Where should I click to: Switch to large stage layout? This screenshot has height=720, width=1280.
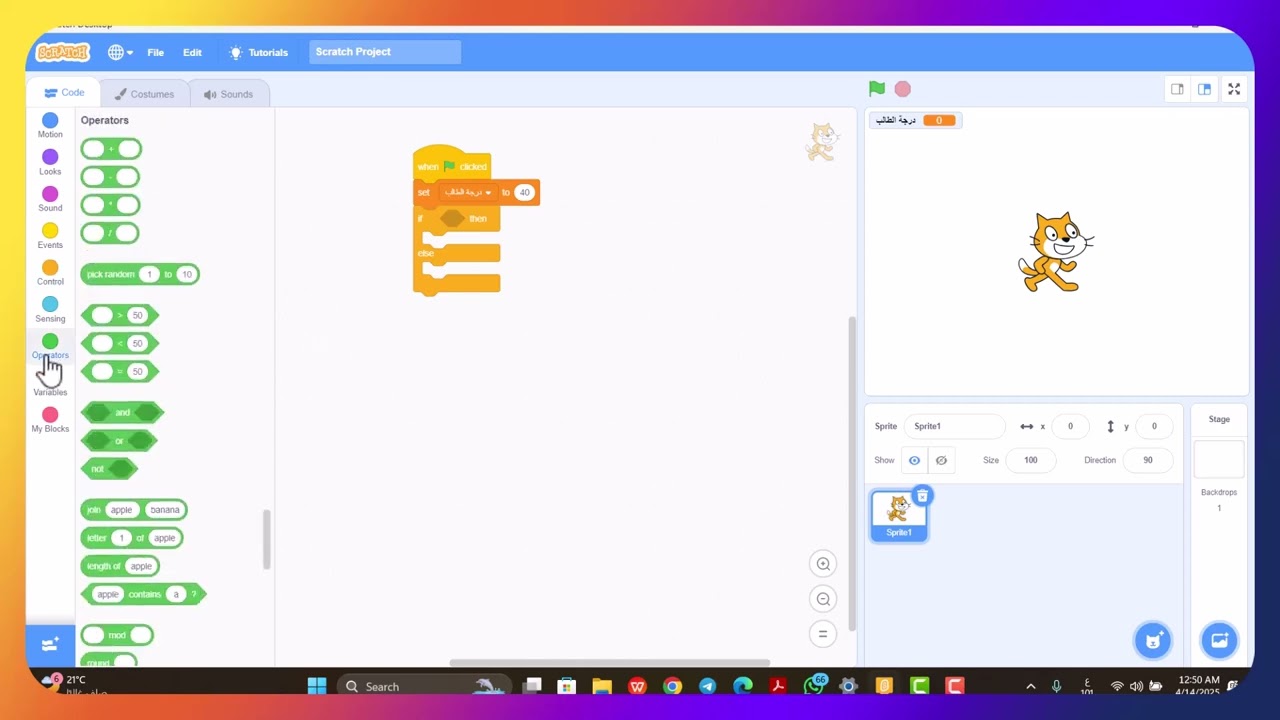1204,89
